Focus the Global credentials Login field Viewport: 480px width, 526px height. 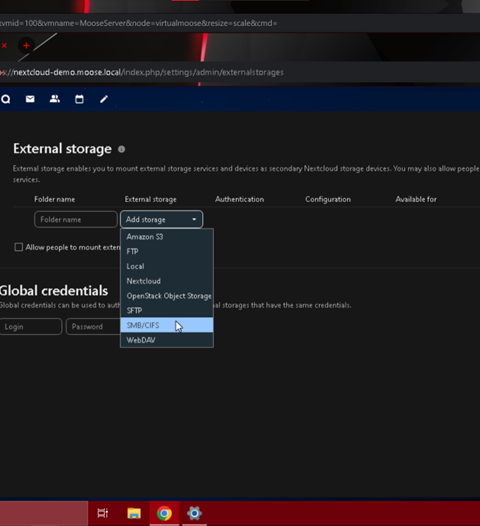point(31,326)
